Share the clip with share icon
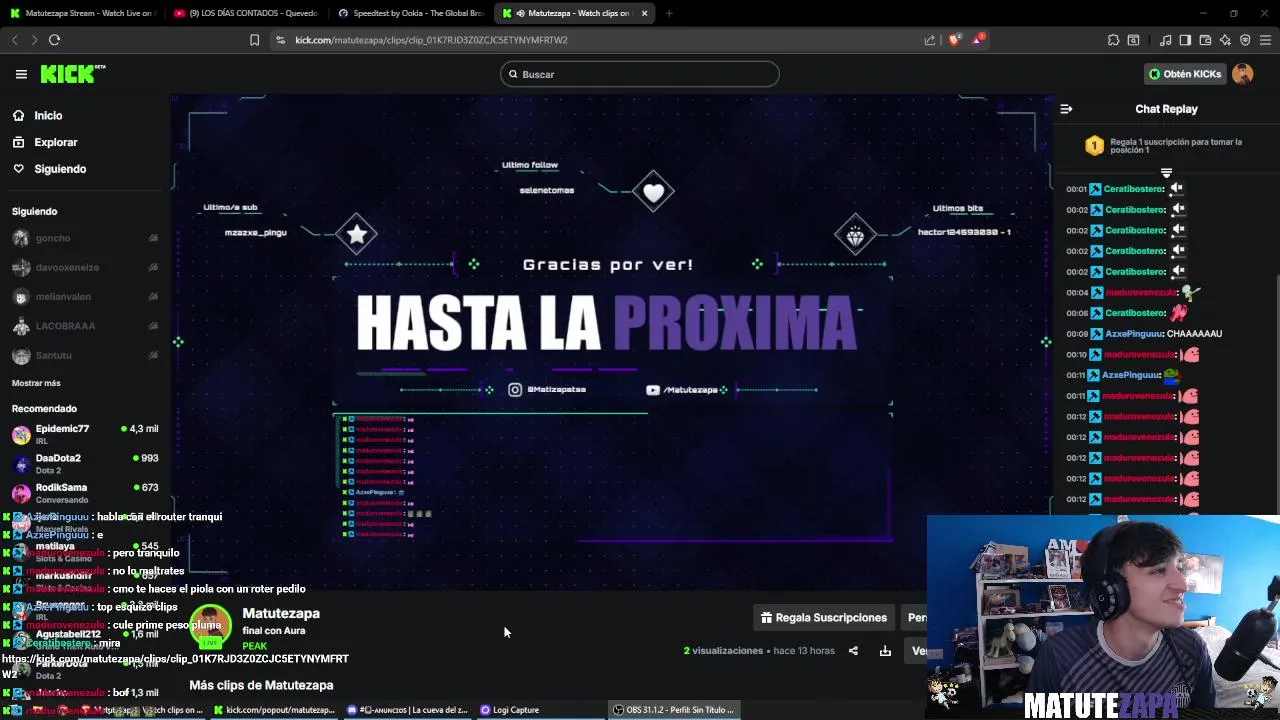Image resolution: width=1280 pixels, height=720 pixels. pos(853,651)
